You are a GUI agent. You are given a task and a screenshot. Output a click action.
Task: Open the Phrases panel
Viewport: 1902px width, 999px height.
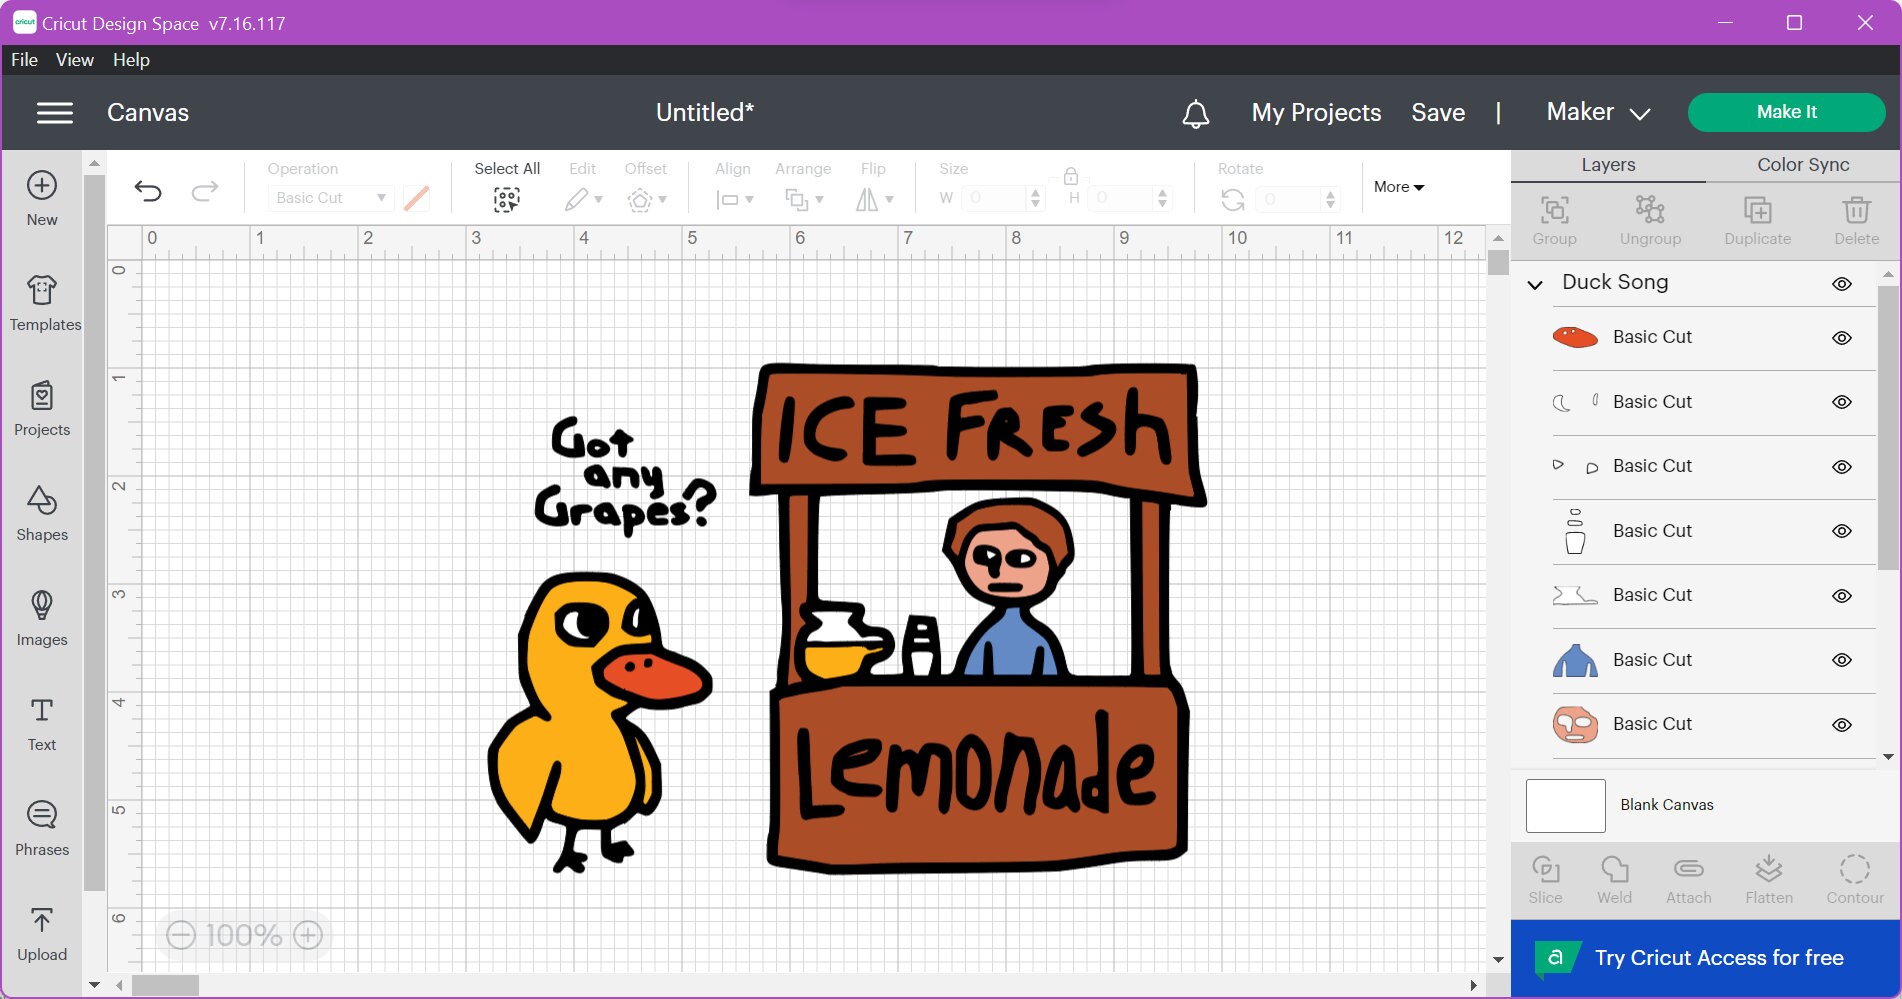tap(41, 823)
